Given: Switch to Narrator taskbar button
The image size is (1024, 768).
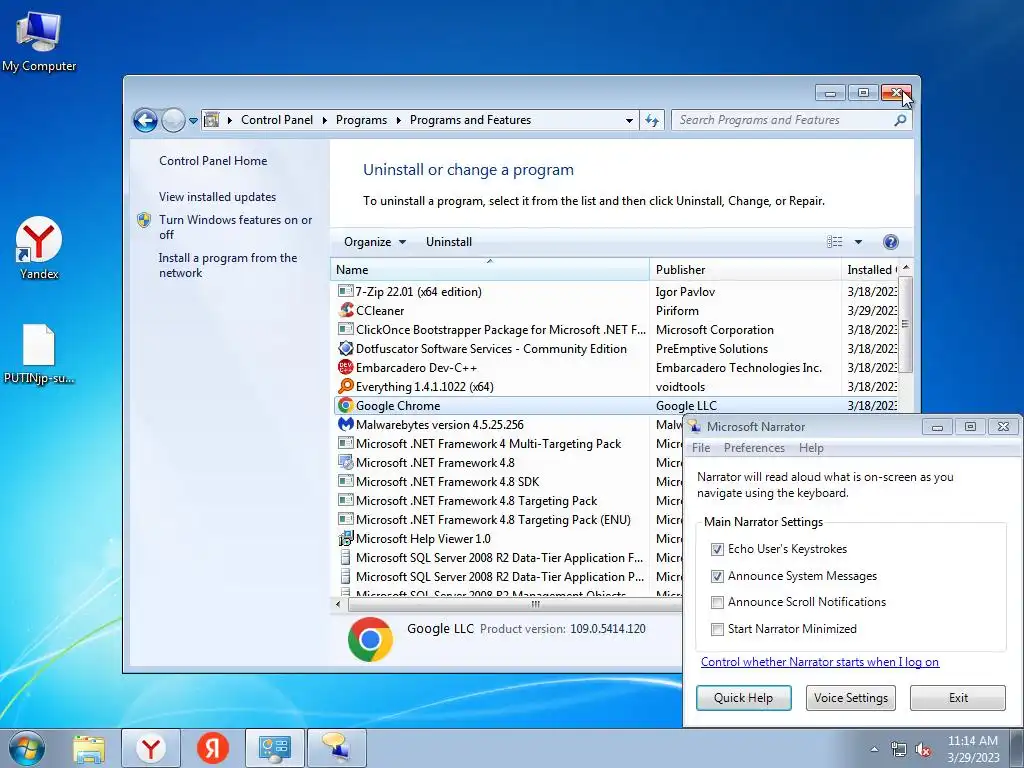Looking at the screenshot, I should click(x=336, y=748).
